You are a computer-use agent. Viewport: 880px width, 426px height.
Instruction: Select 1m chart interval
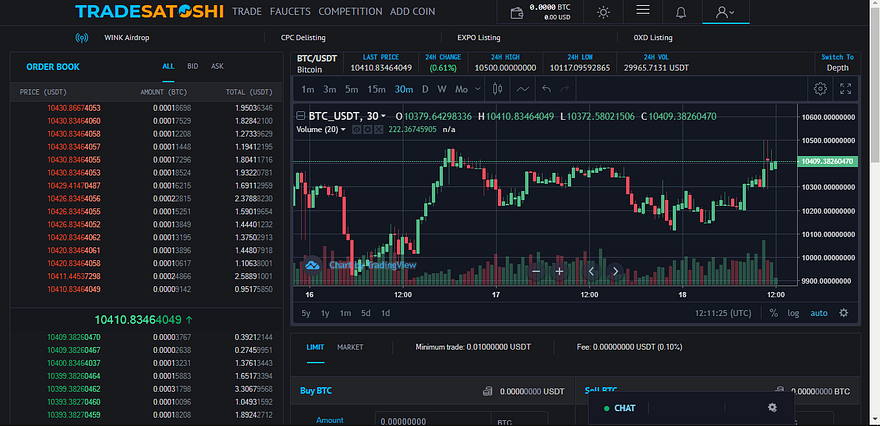pos(308,89)
